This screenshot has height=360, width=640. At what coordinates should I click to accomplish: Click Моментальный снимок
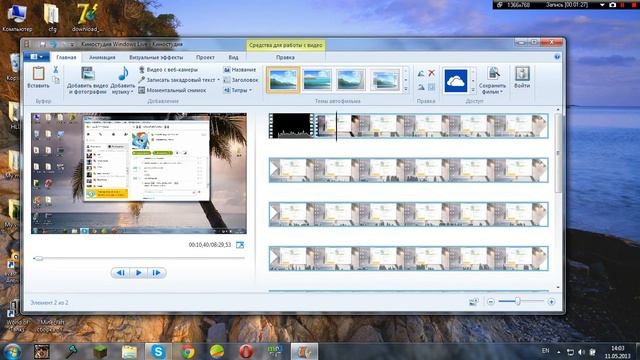(172, 90)
